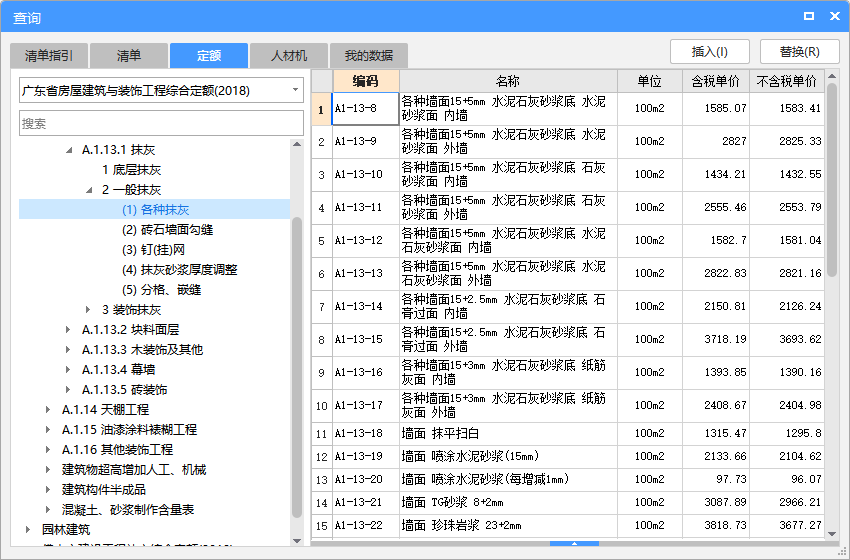Screen dimensions: 850x560
Task: Click the price value 1585.07
Action: click(725, 108)
